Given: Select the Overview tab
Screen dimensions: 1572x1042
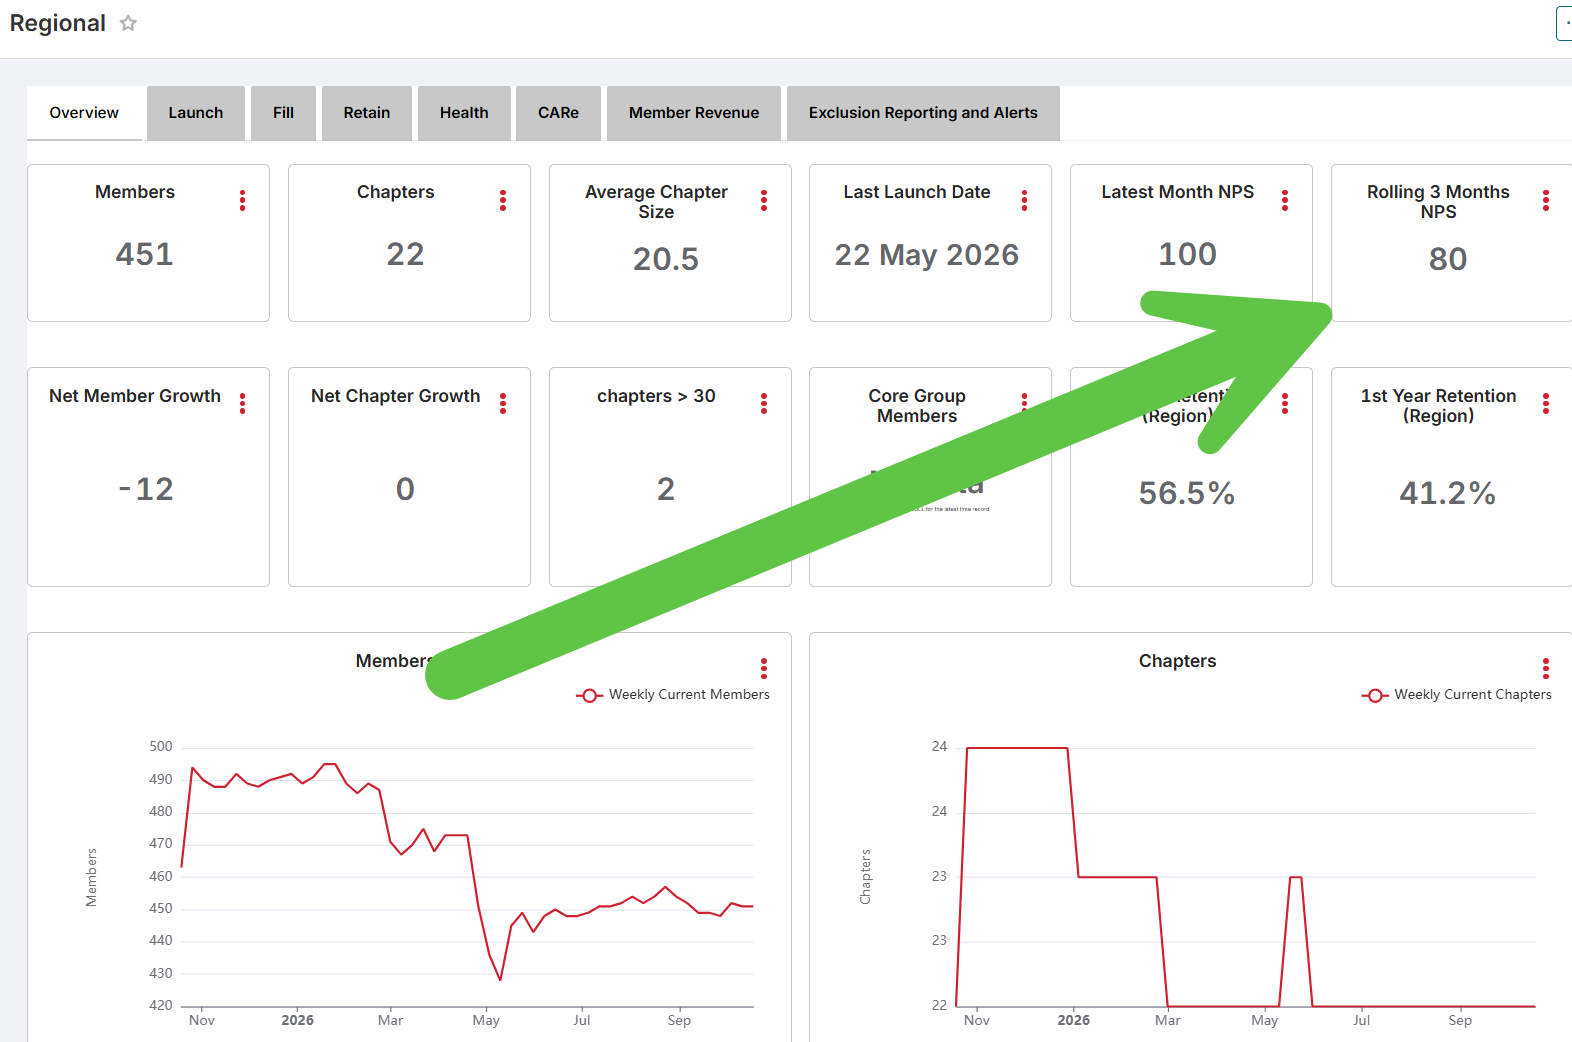Looking at the screenshot, I should point(84,113).
